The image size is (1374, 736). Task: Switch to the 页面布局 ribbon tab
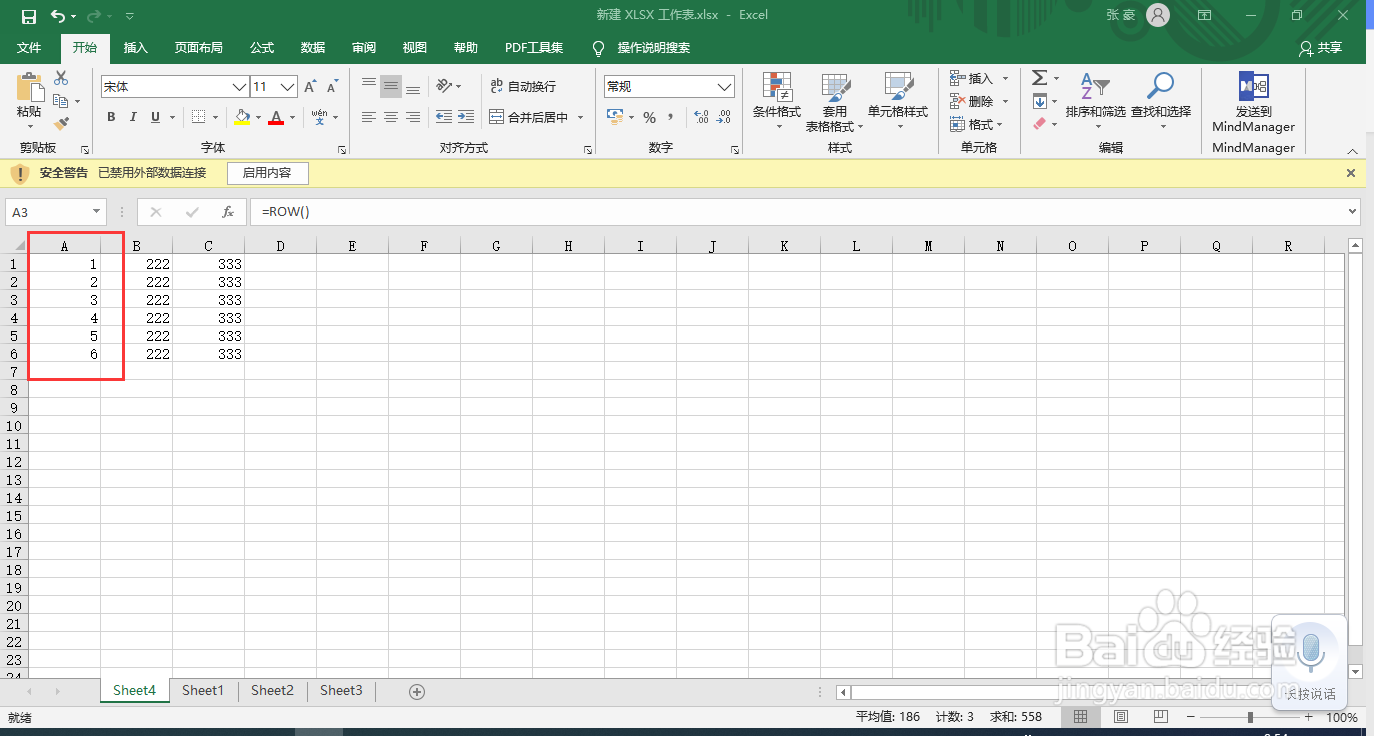point(198,48)
